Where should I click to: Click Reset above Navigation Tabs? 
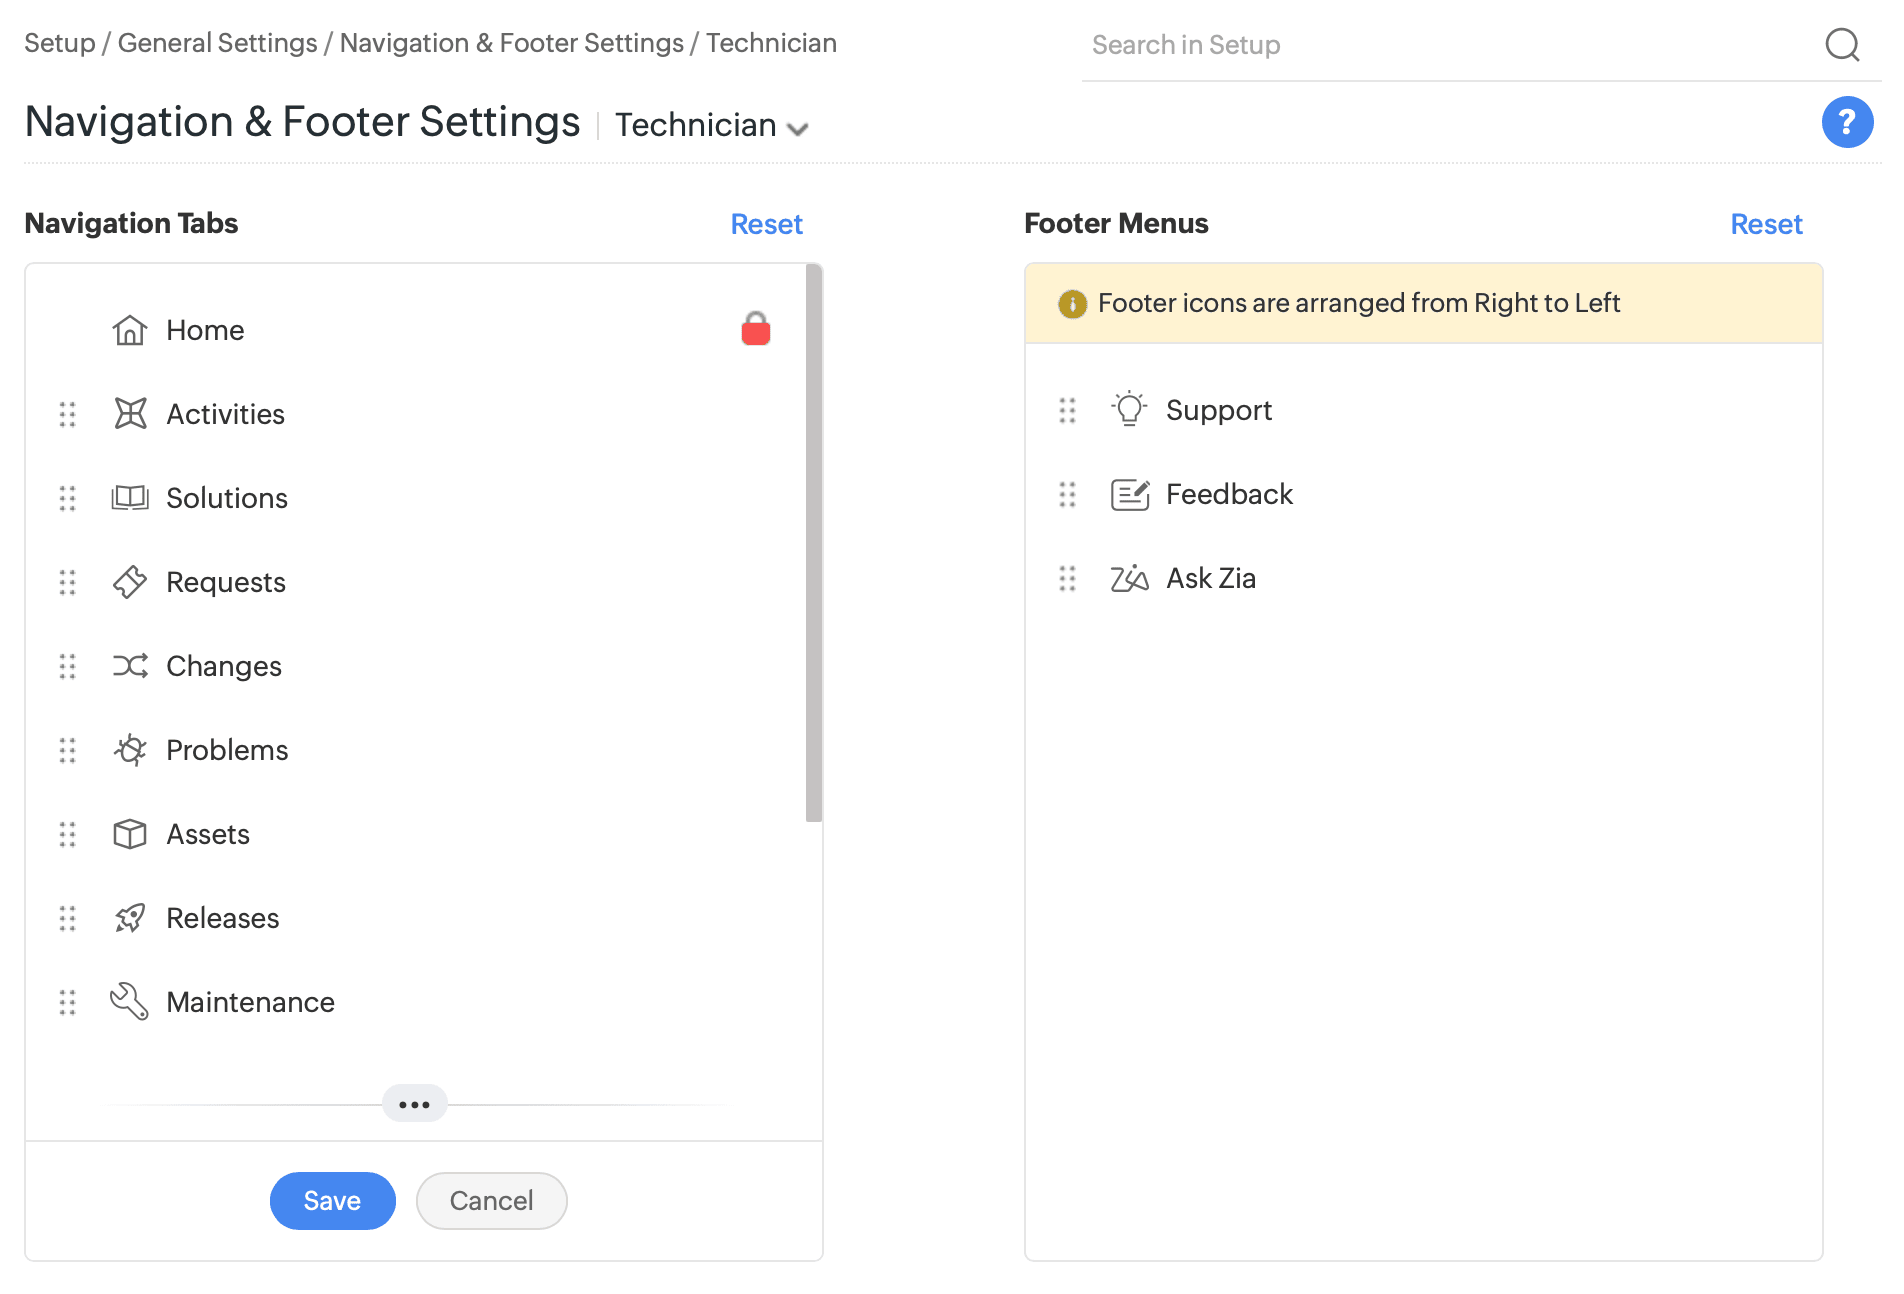click(766, 224)
